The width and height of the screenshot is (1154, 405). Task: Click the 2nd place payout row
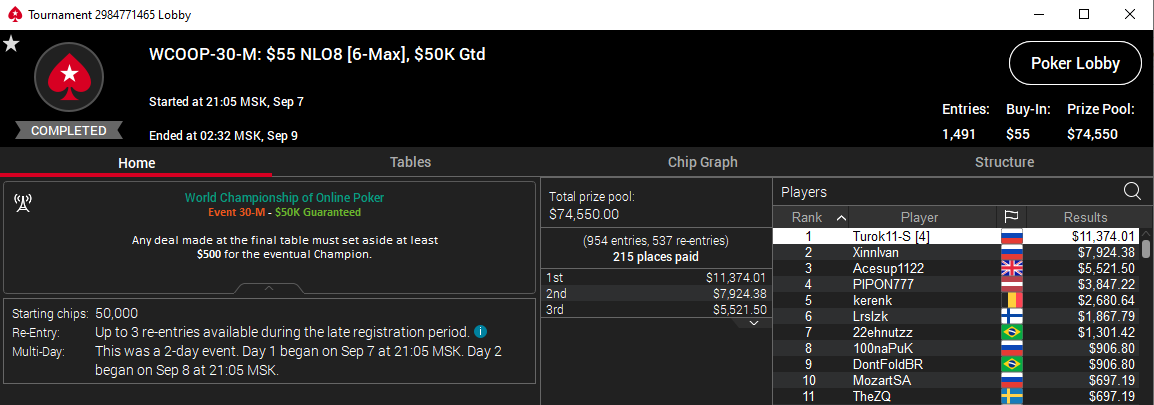click(x=656, y=294)
